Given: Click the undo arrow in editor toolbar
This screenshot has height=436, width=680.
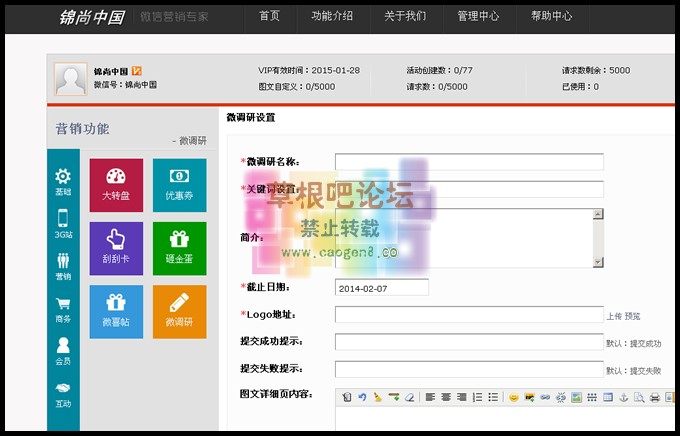Looking at the screenshot, I should point(362,397).
